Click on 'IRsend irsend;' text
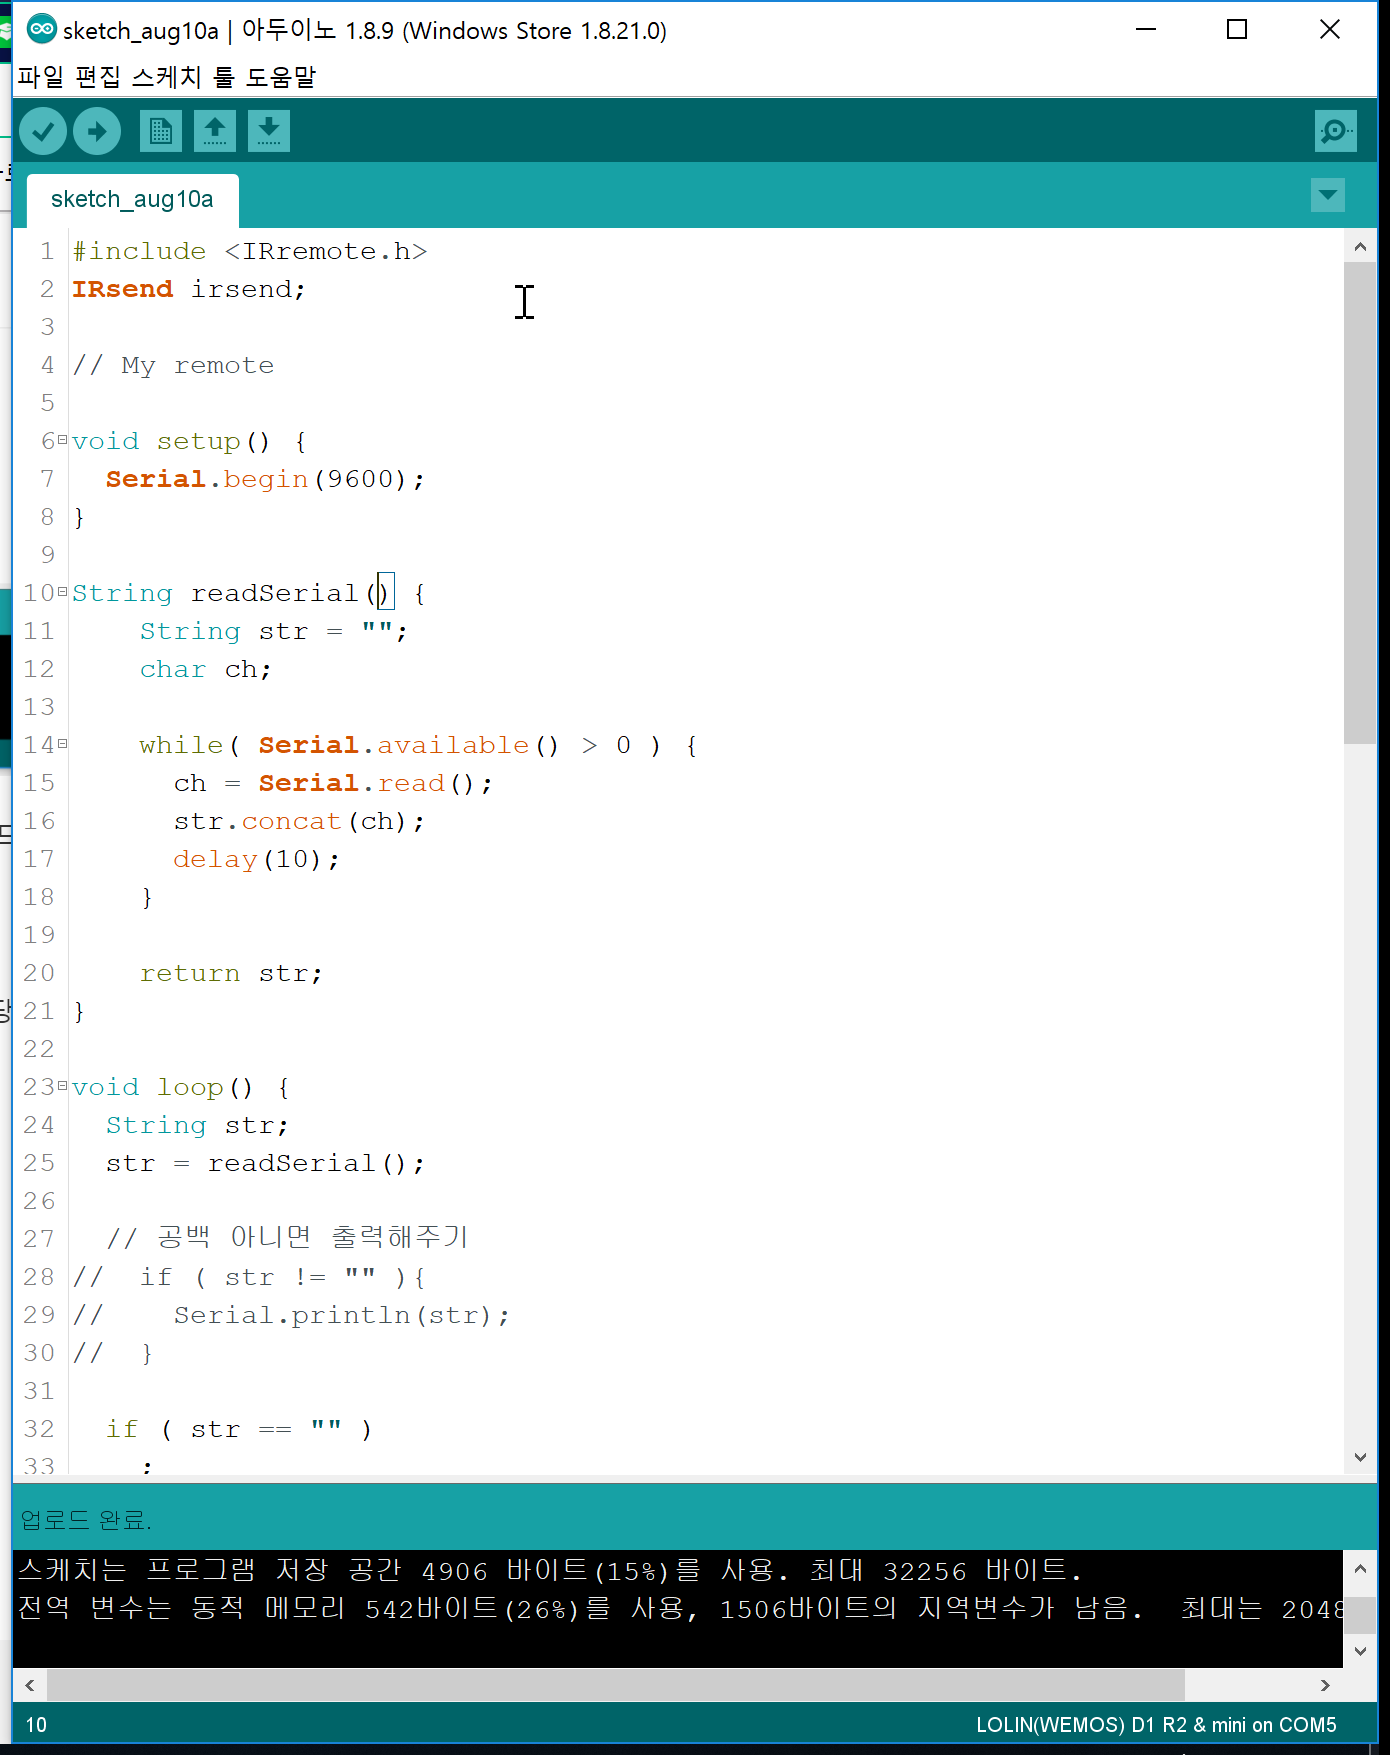The width and height of the screenshot is (1390, 1755). pos(189,289)
